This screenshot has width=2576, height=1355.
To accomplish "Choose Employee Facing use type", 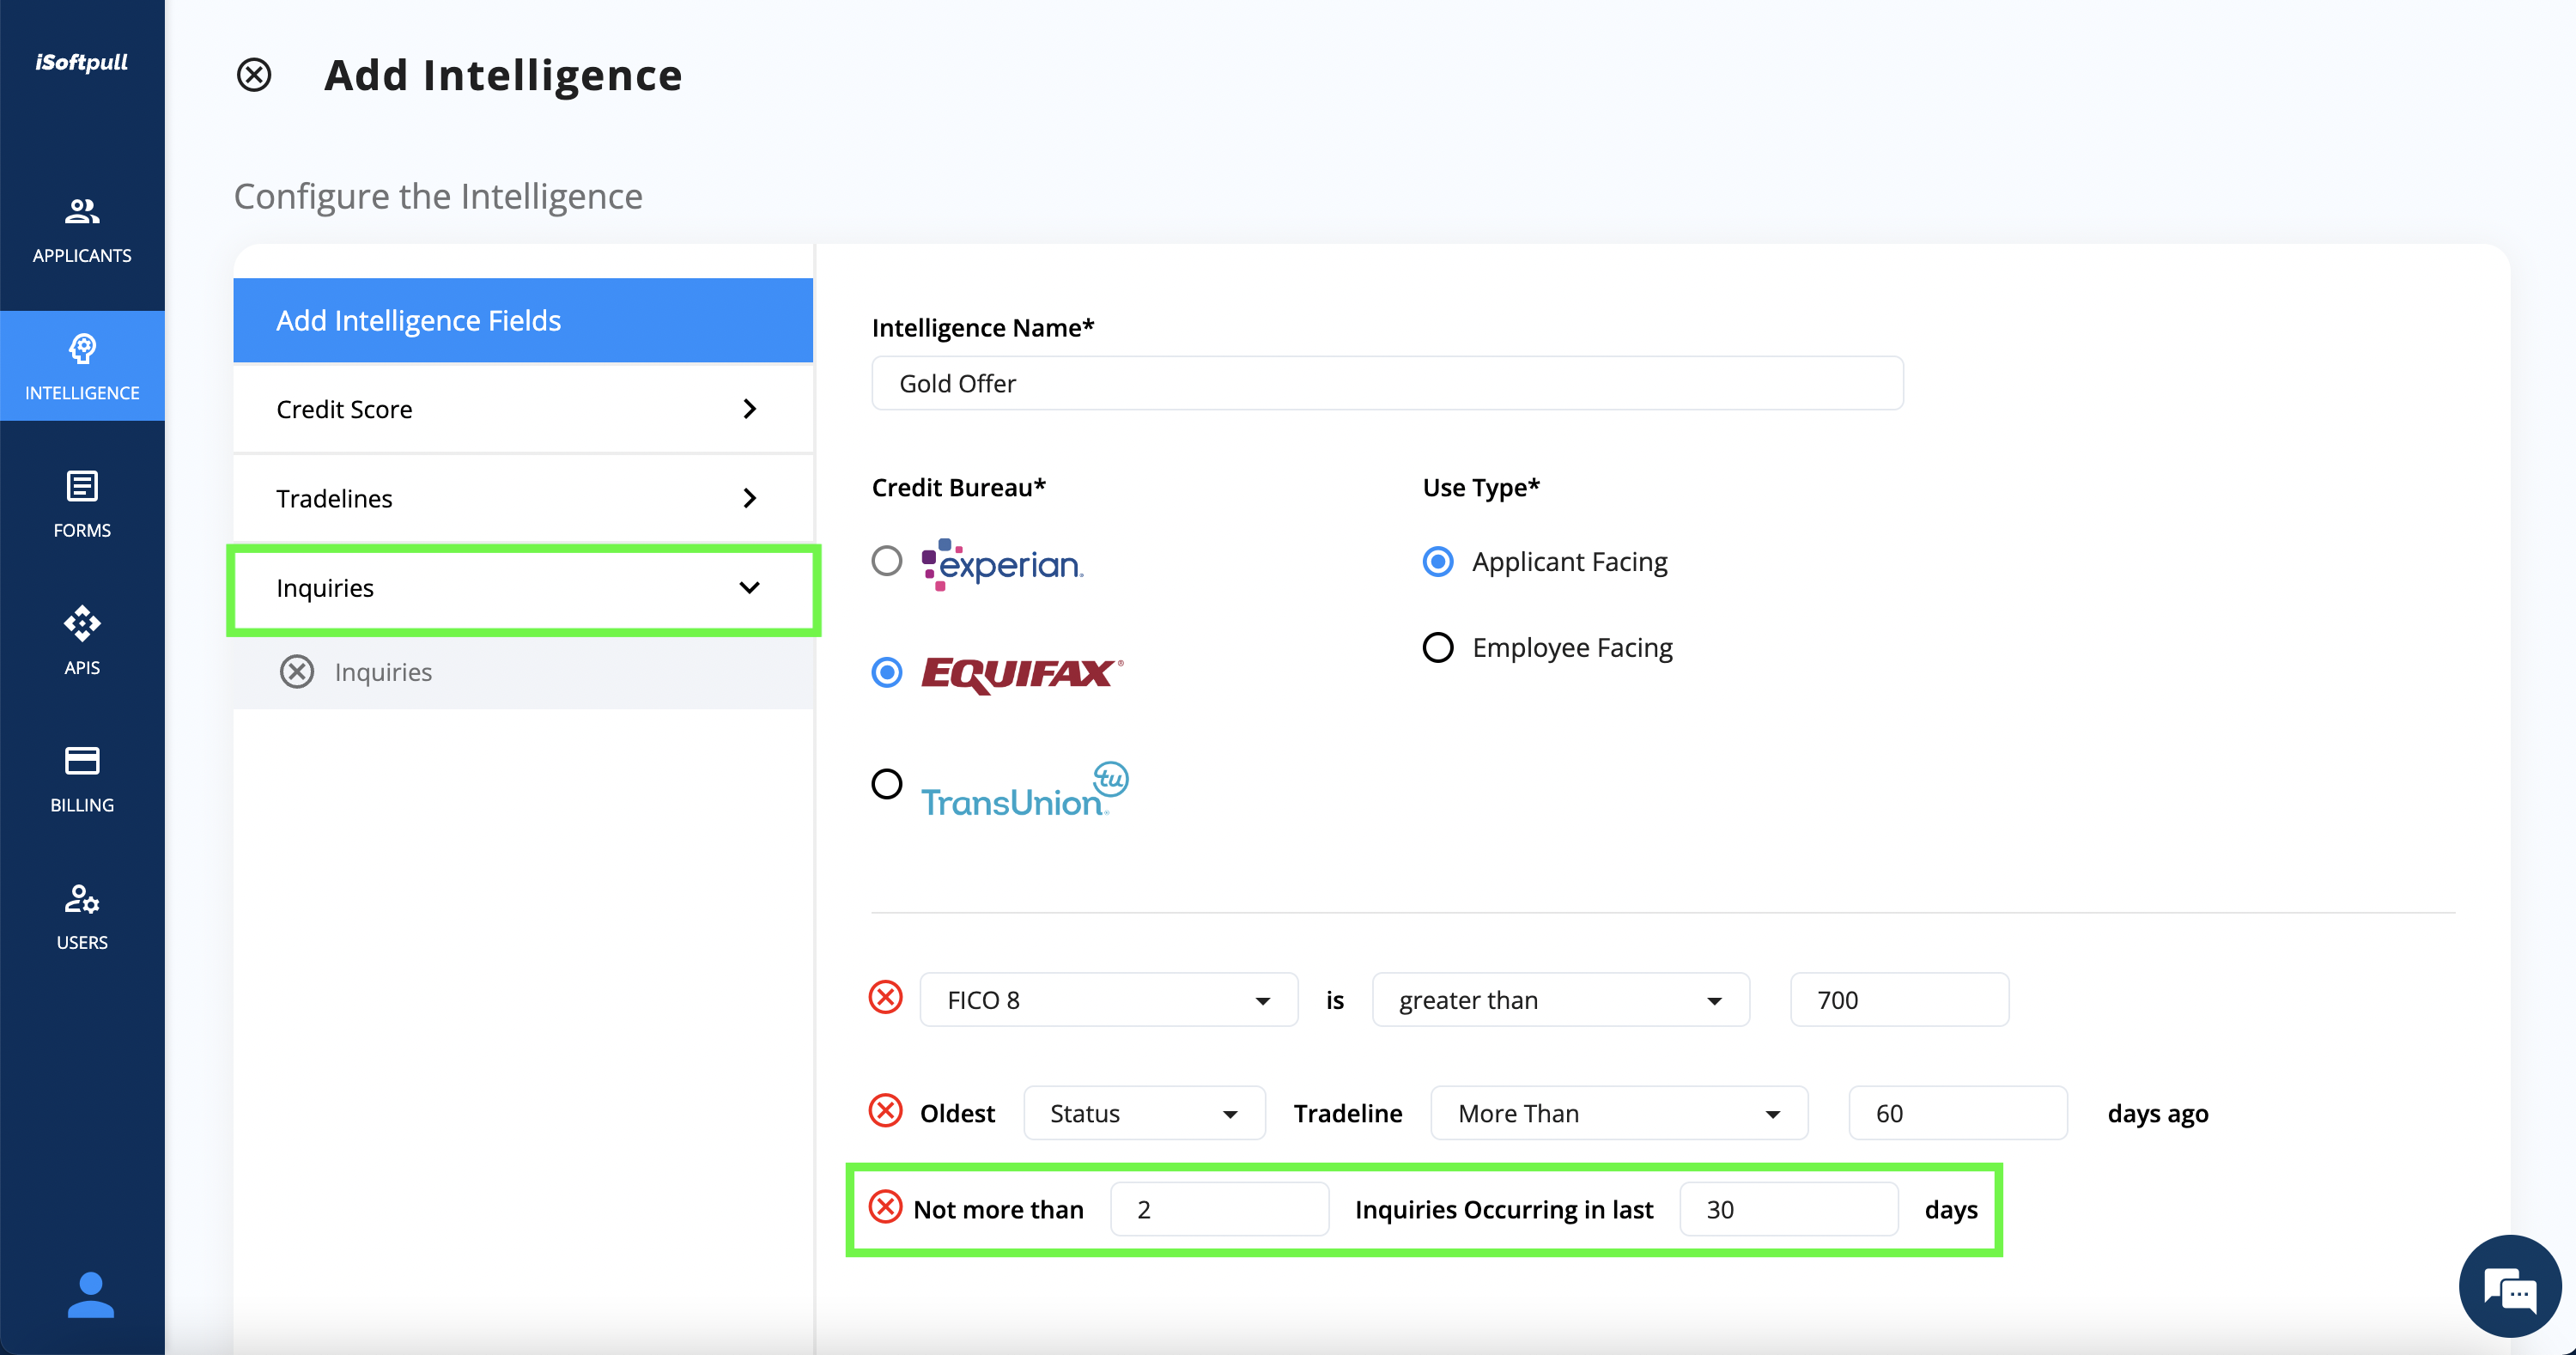I will click(1438, 648).
